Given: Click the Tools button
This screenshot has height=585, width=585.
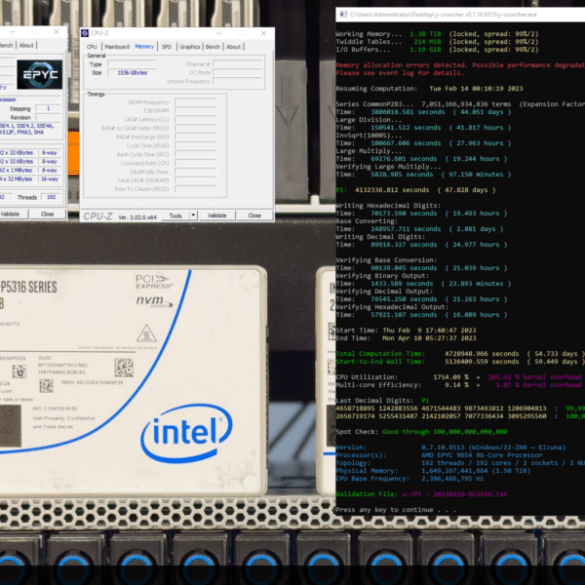Looking at the screenshot, I should [175, 216].
